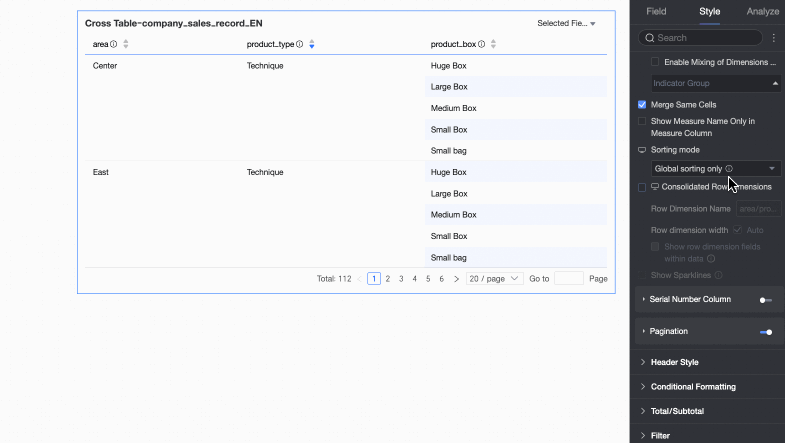Viewport: 785px width, 443px height.
Task: Go to page 1
Action: tap(374, 279)
